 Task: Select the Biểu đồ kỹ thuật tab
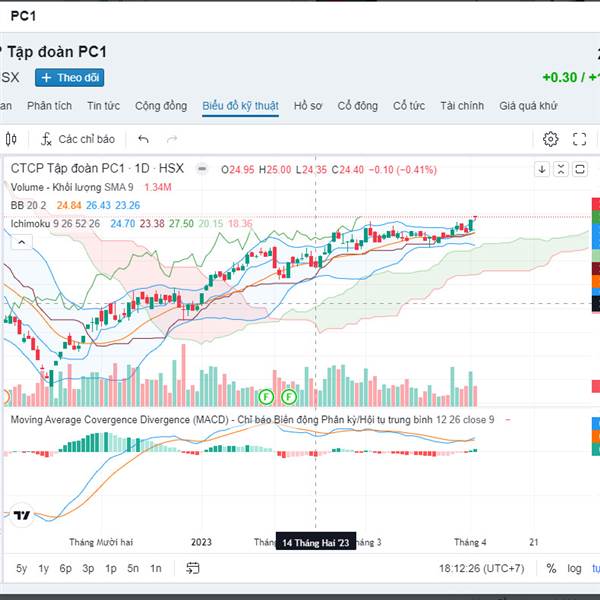coord(240,106)
